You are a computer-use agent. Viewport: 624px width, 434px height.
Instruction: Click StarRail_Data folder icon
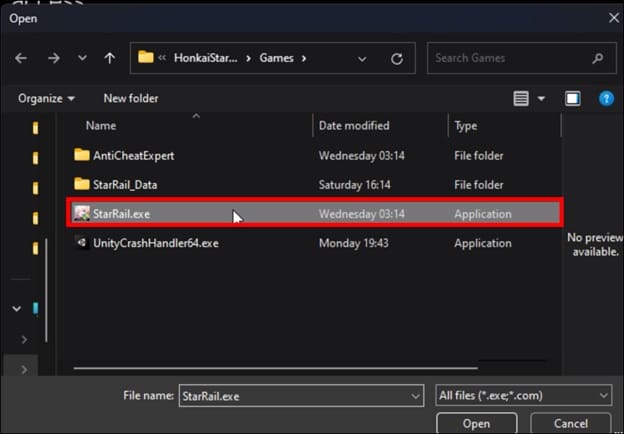pos(82,183)
